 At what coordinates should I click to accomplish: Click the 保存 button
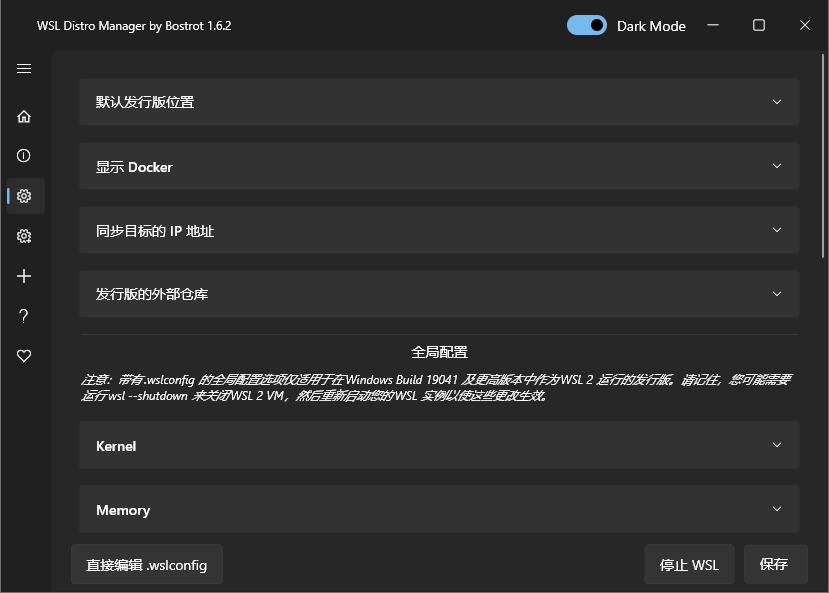774,565
